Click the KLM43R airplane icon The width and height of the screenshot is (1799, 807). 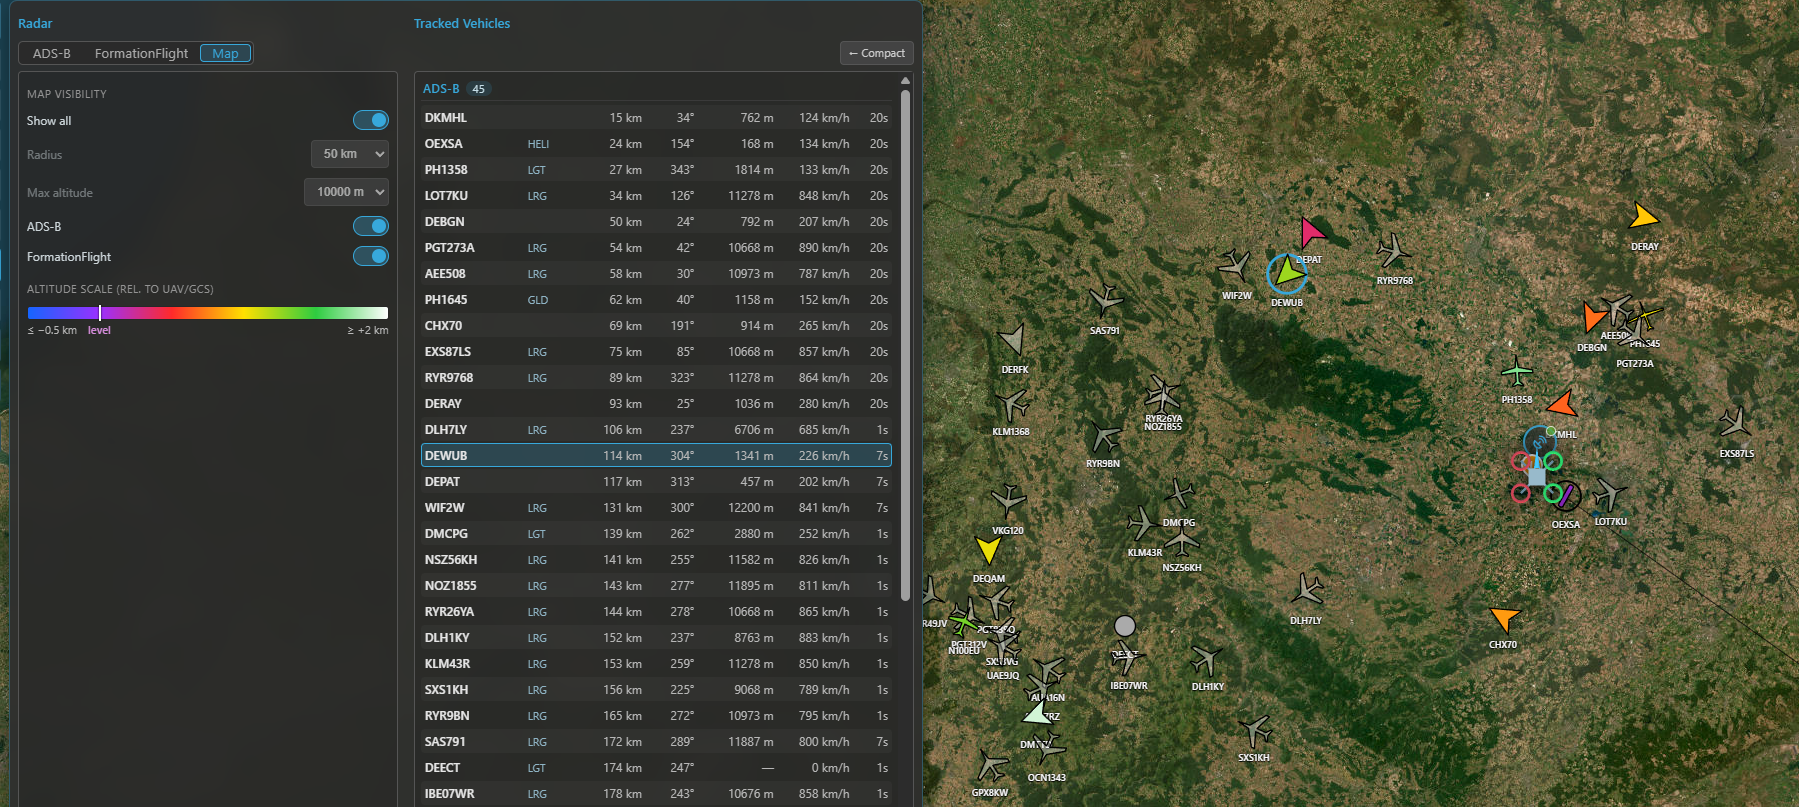(1142, 523)
